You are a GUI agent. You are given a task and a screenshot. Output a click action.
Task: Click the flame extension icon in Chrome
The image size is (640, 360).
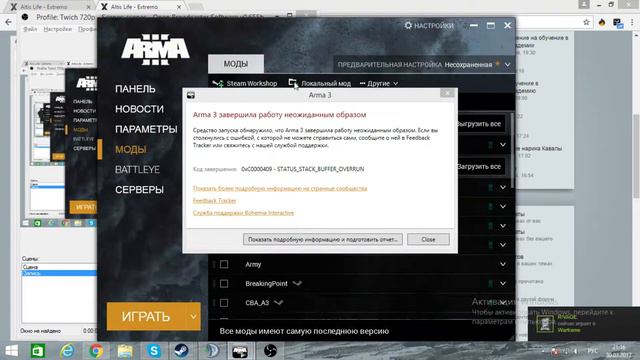pyautogui.click(x=602, y=22)
